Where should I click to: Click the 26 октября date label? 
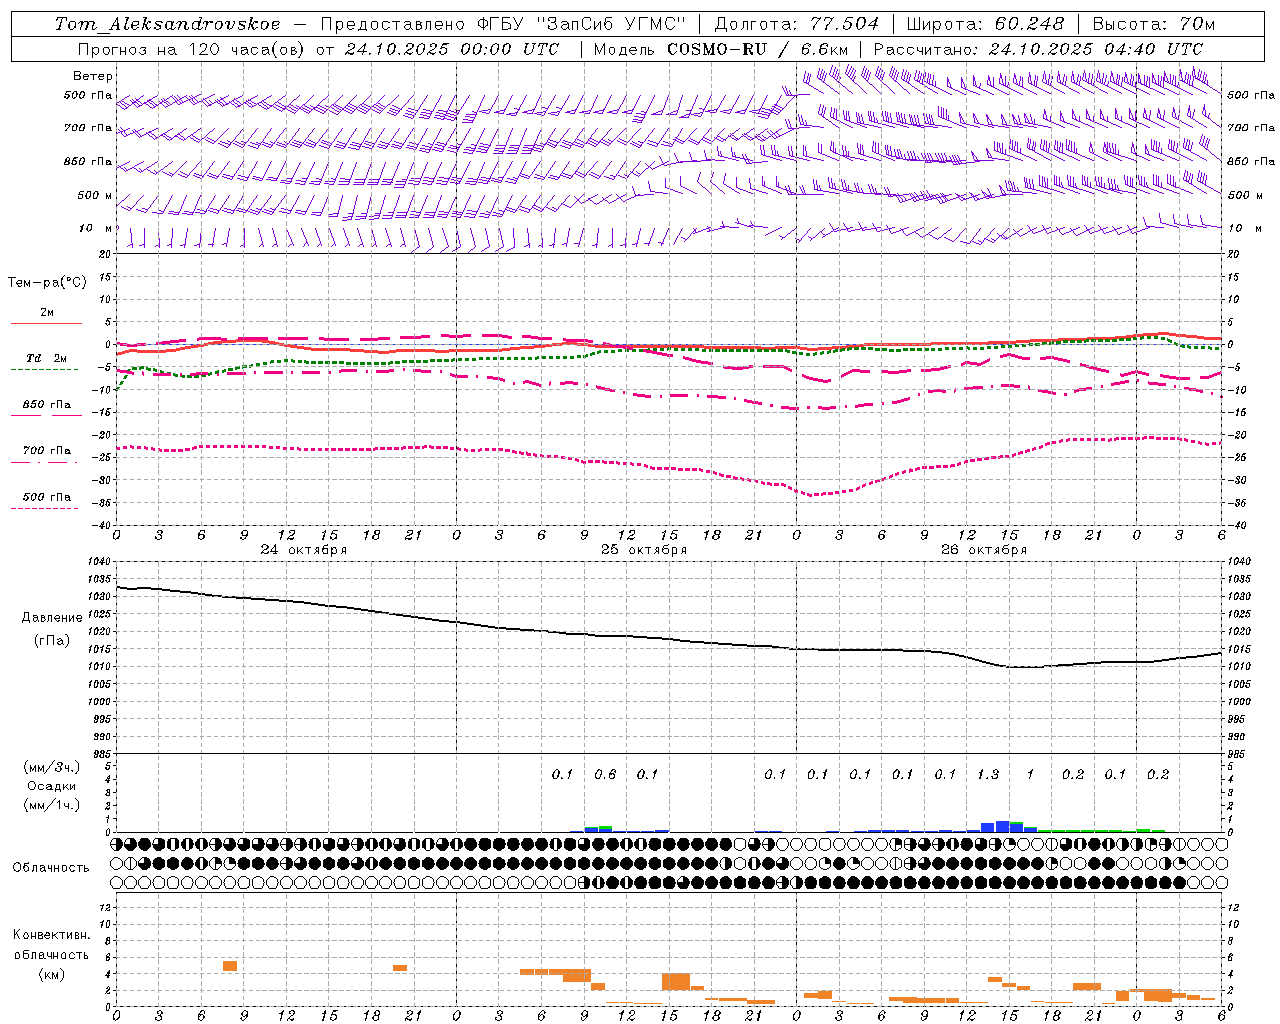984,550
